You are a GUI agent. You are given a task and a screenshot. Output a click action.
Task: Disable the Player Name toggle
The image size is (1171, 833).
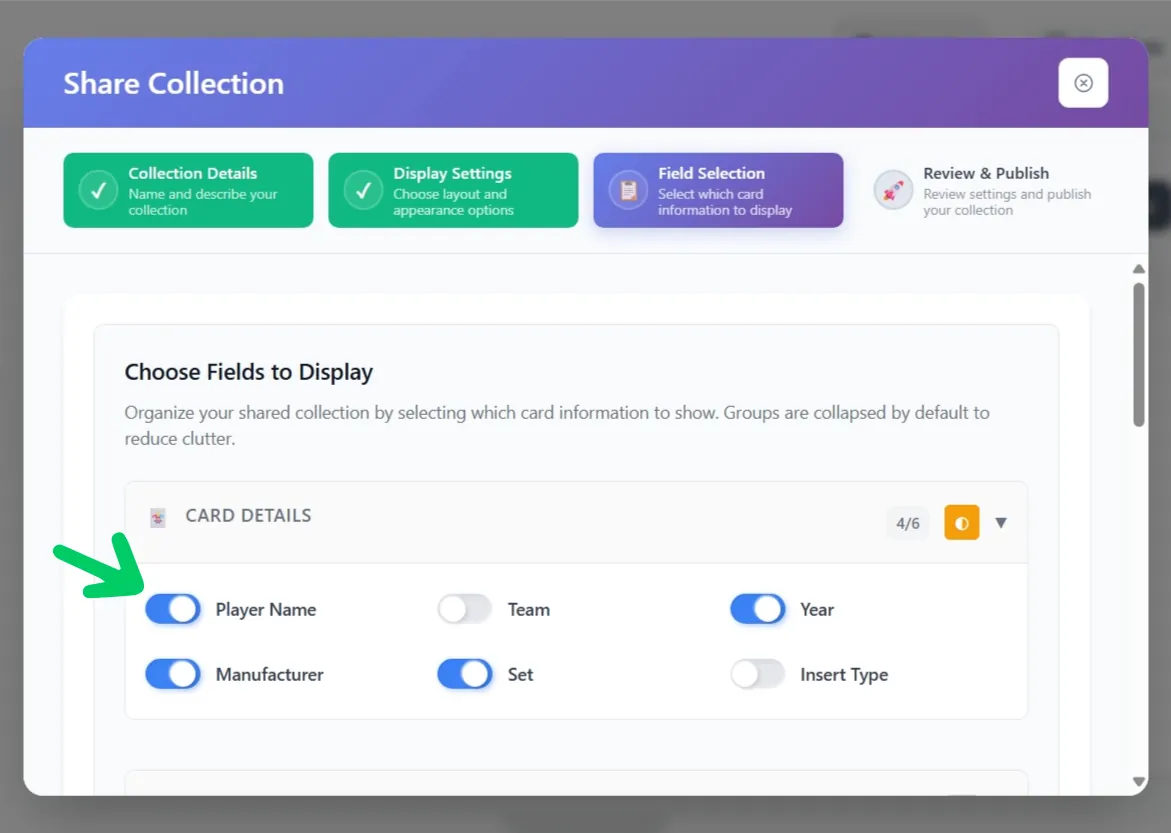pyautogui.click(x=172, y=609)
